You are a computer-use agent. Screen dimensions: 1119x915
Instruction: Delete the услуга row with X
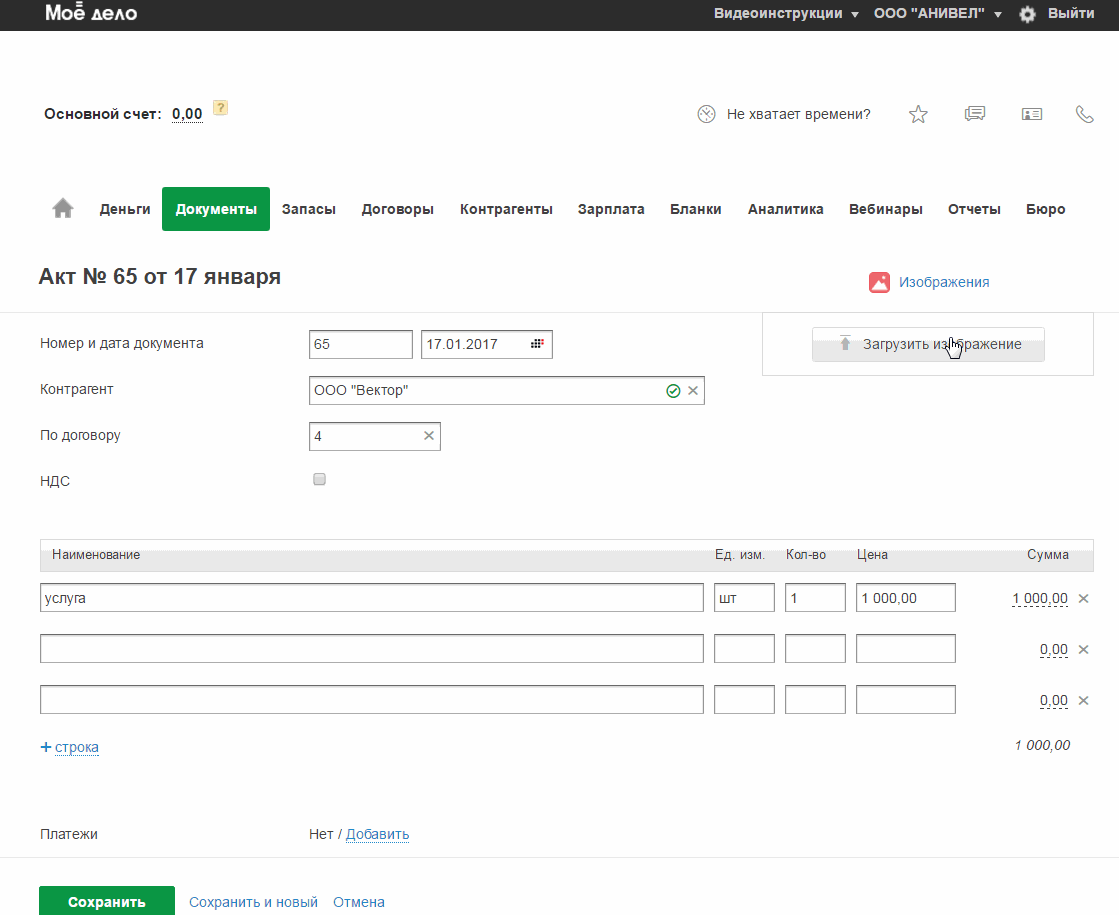tap(1082, 598)
